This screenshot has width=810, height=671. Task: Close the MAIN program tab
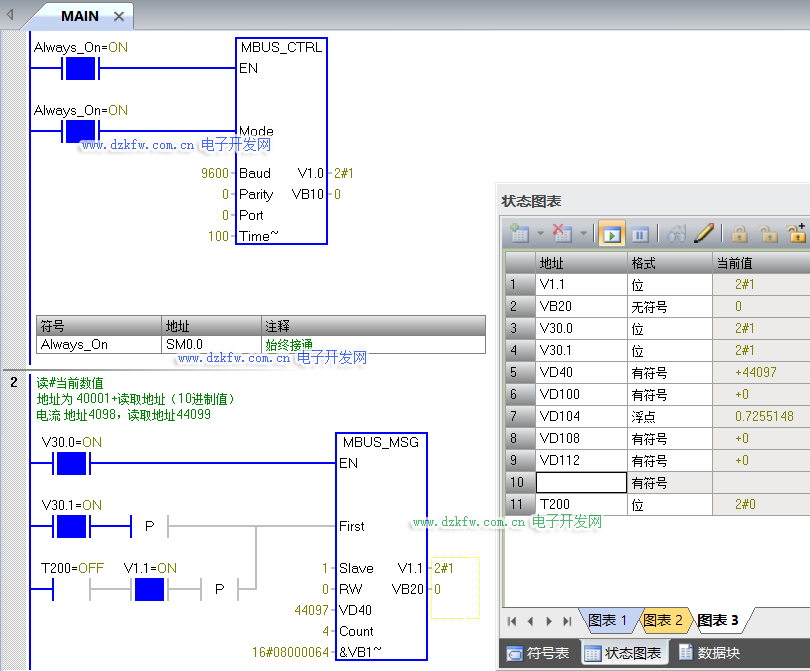119,16
